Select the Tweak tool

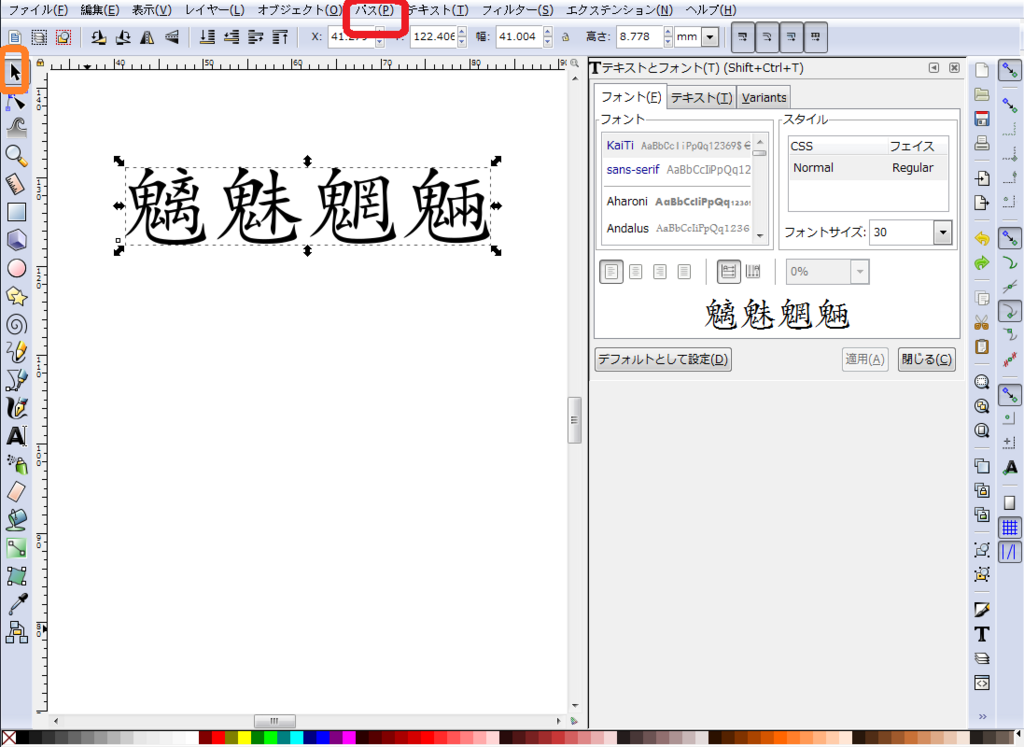point(16,127)
